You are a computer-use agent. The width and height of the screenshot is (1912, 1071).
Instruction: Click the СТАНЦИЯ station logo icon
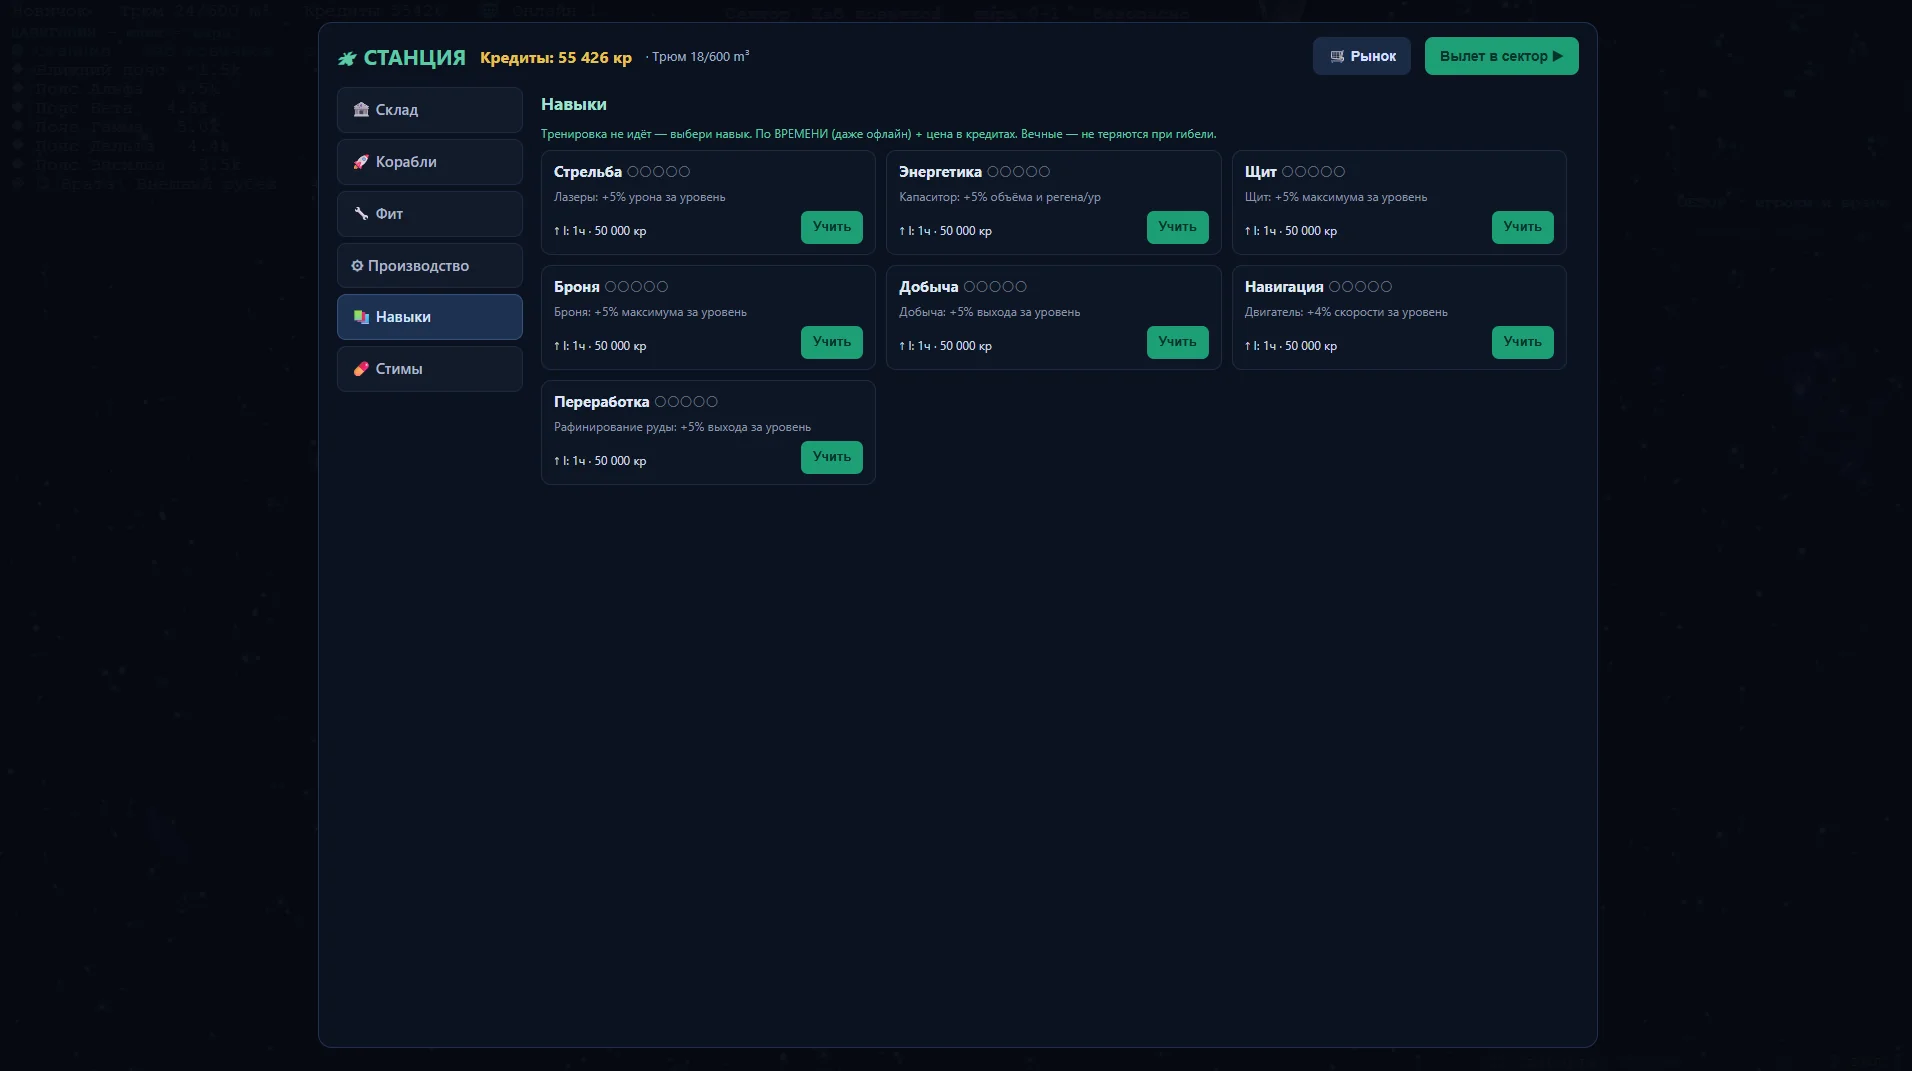347,58
